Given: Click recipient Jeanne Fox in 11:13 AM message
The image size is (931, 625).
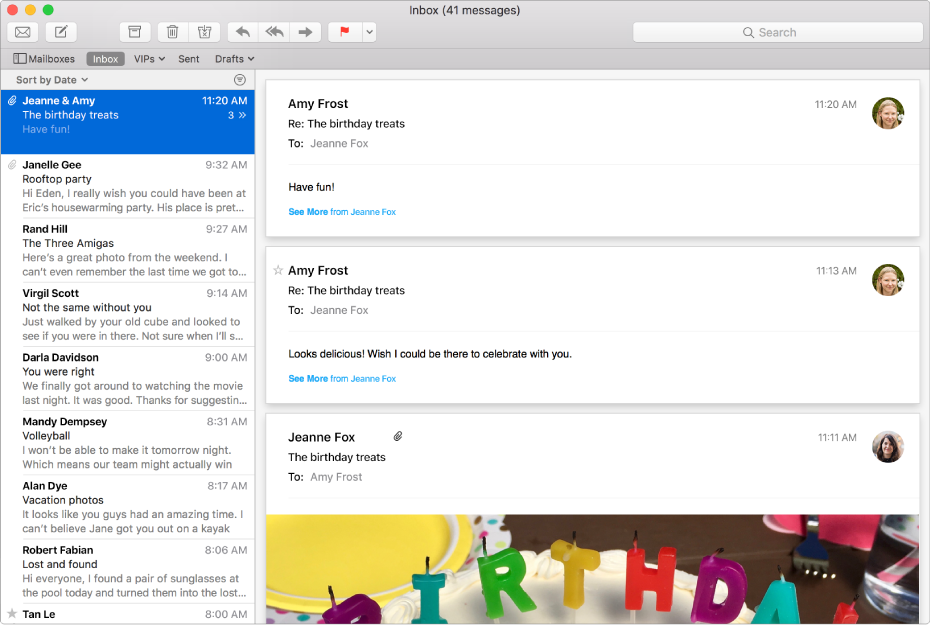Looking at the screenshot, I should click(x=339, y=310).
